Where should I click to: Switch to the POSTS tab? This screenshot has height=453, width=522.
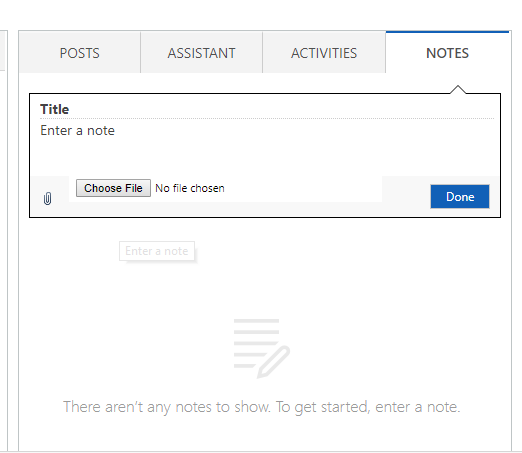pos(80,53)
